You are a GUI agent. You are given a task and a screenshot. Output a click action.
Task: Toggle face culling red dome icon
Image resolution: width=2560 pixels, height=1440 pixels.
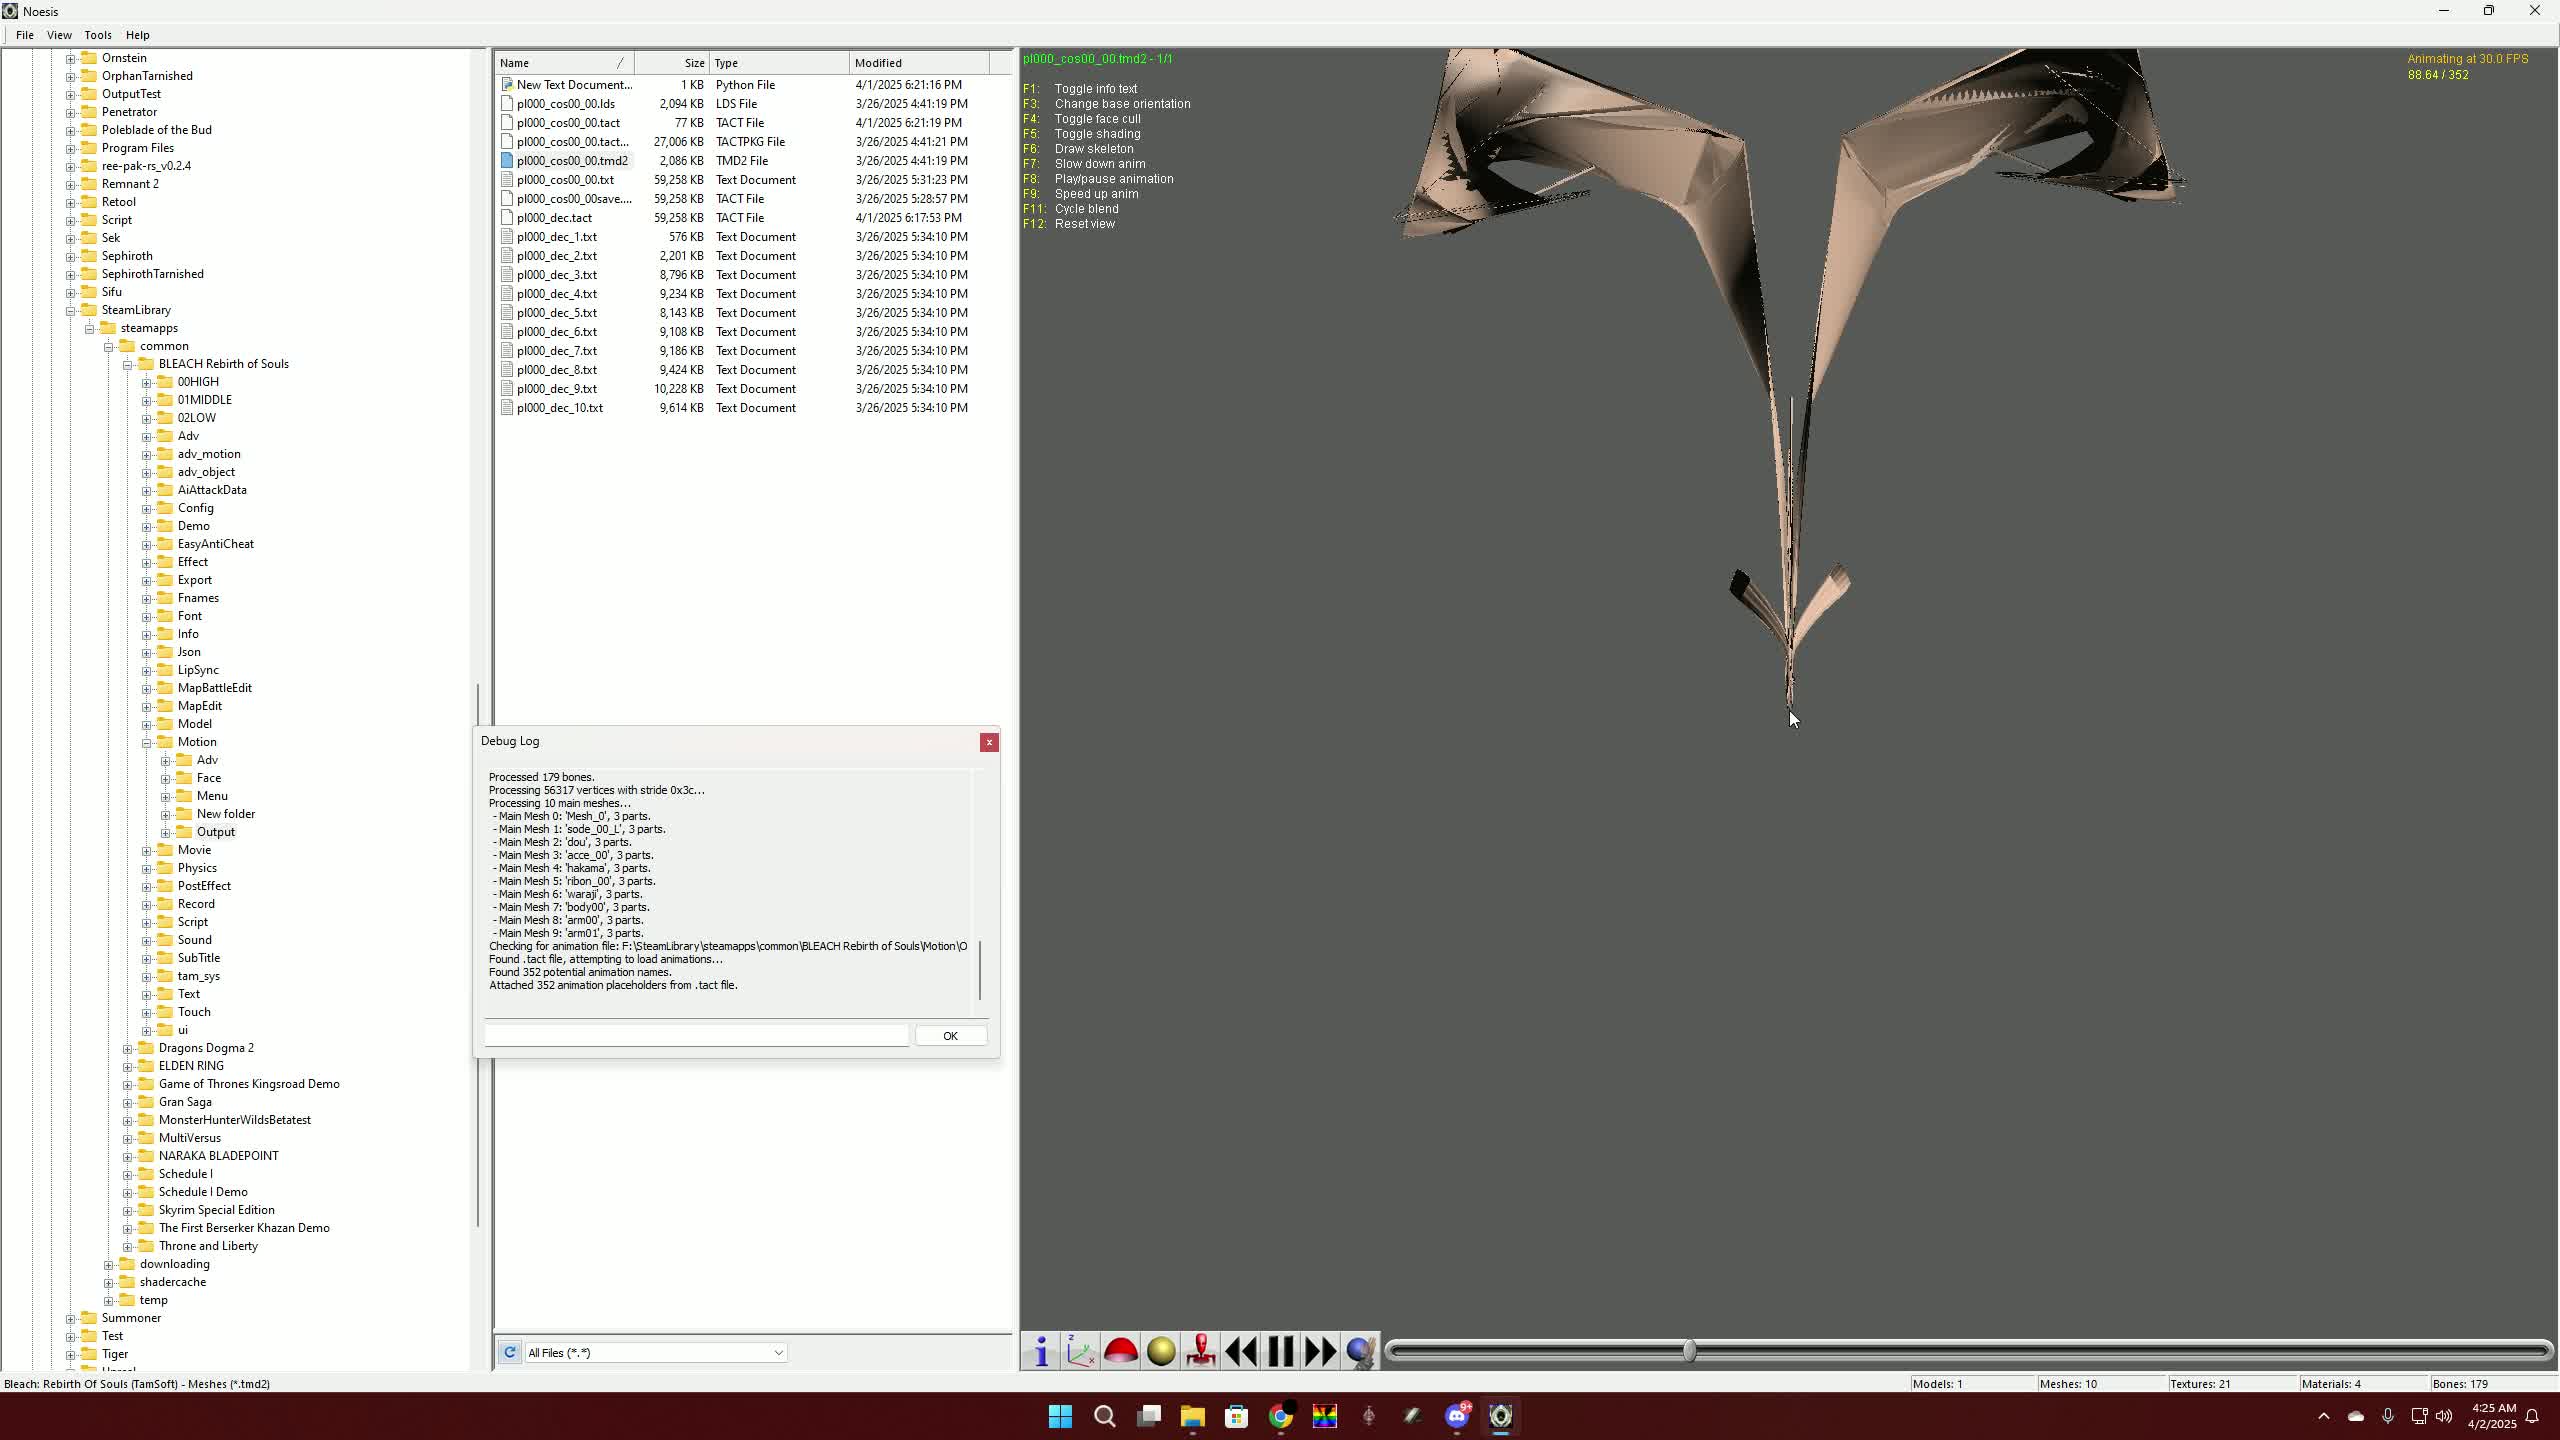click(x=1121, y=1352)
